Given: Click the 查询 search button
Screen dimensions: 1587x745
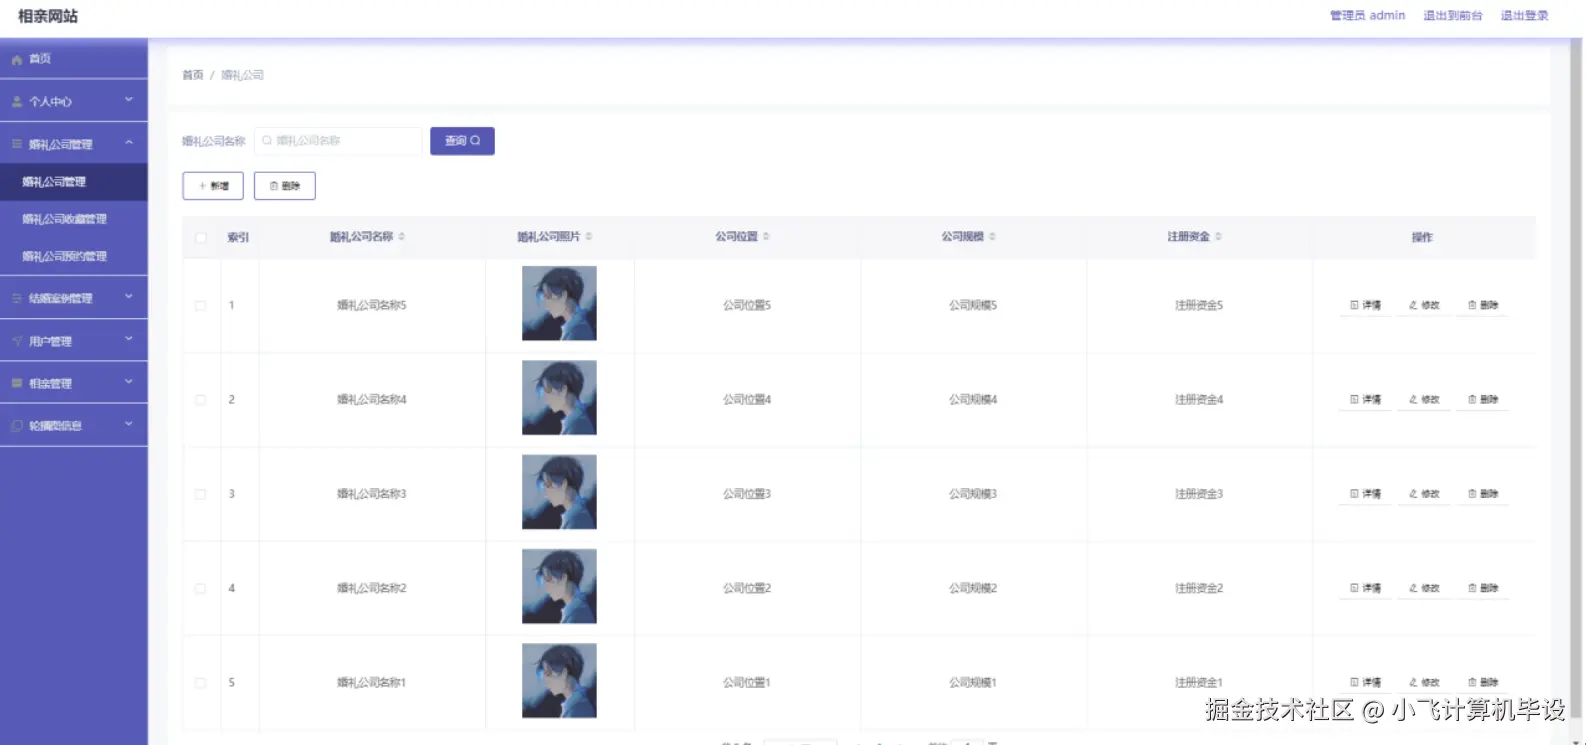Looking at the screenshot, I should coord(462,141).
